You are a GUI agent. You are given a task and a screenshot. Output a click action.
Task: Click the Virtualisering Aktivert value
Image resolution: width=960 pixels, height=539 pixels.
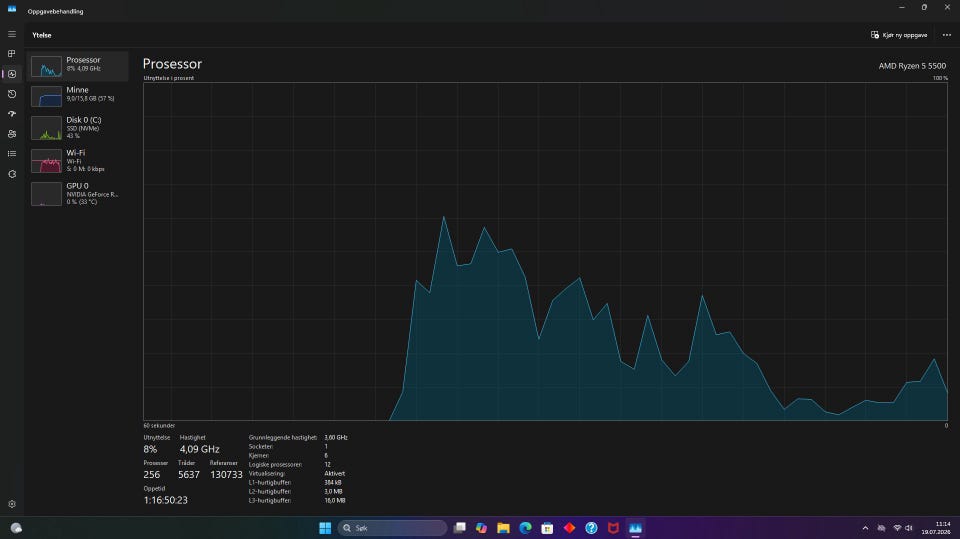coord(334,473)
